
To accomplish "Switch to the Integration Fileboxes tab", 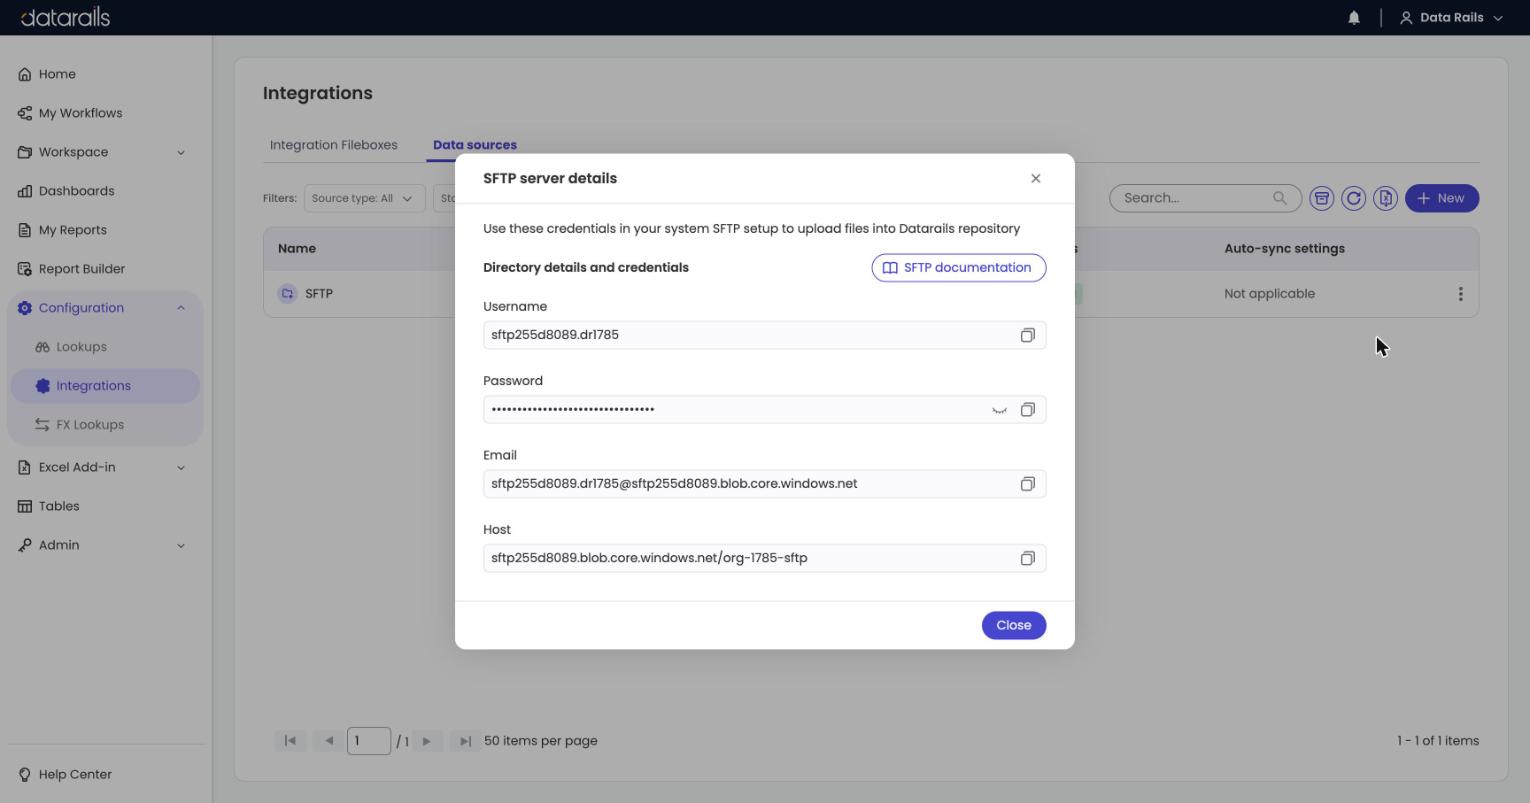I will tap(333, 145).
